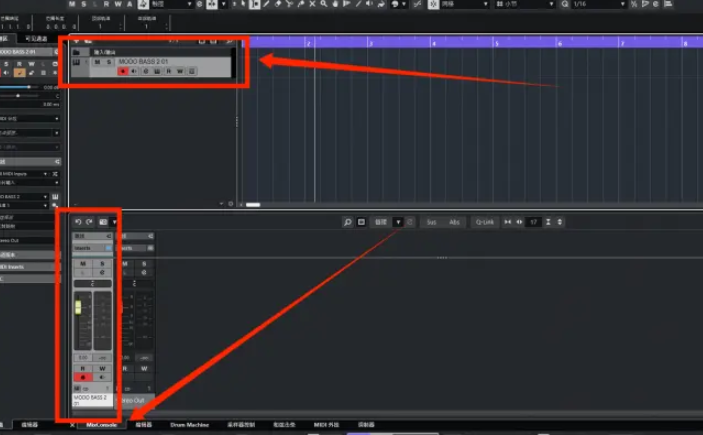Screen dimensions: 703x435
Task: Click the Q-Link button in MixConsole
Action: pyautogui.click(x=485, y=222)
